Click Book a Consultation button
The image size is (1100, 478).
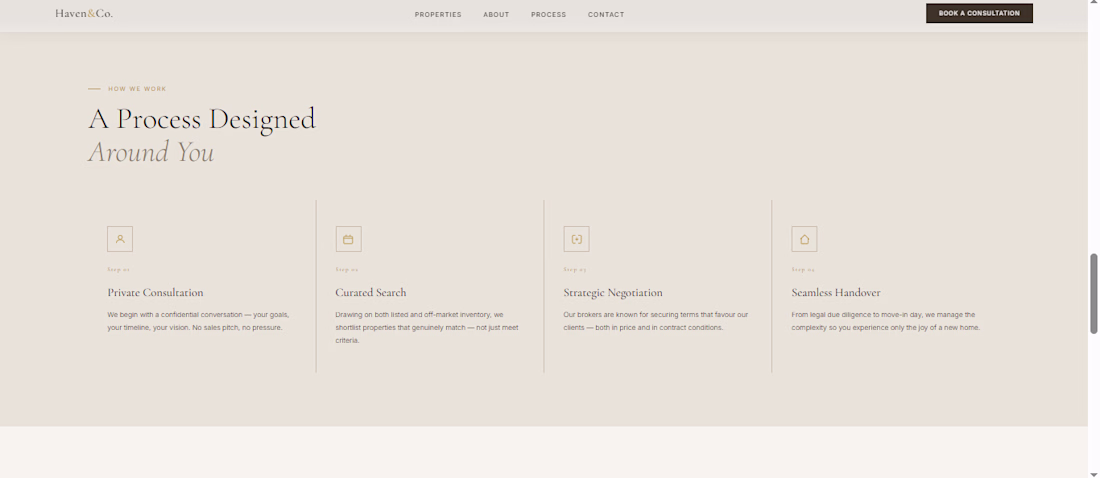(979, 13)
